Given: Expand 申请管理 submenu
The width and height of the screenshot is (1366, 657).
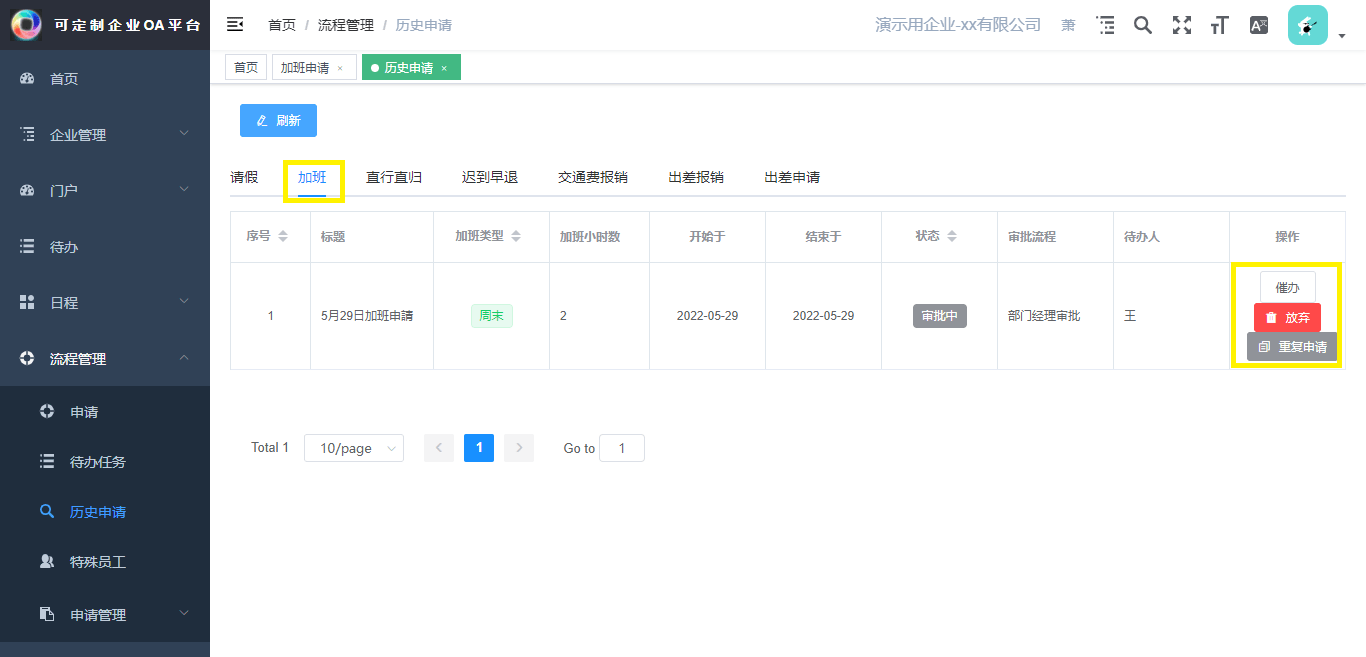Looking at the screenshot, I should click(x=105, y=614).
